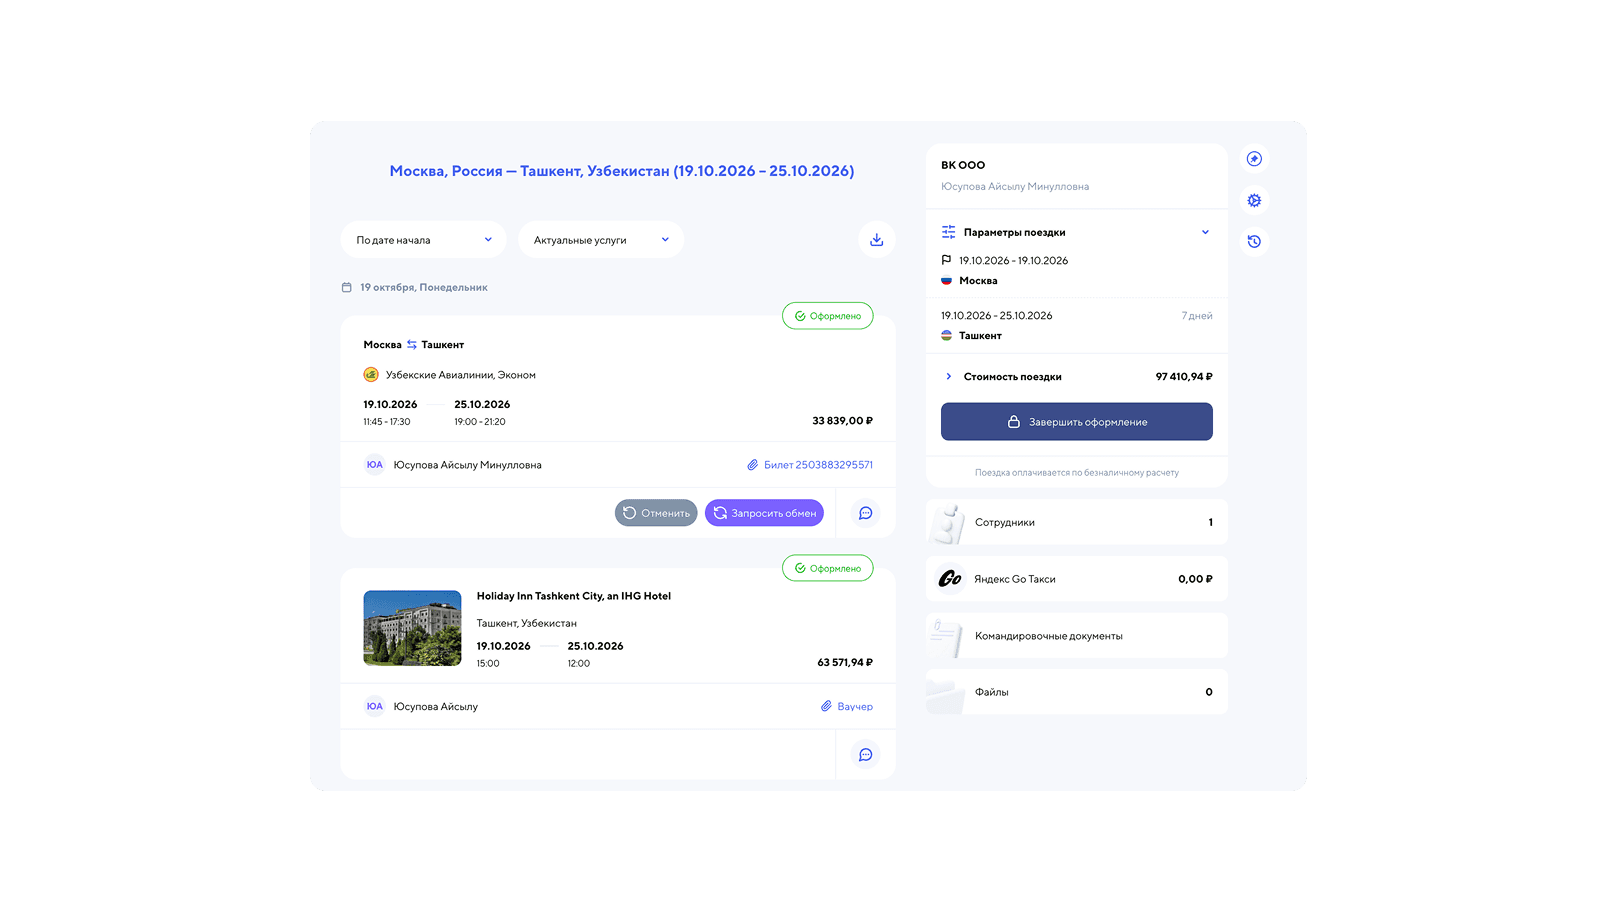1617x911 pixels.
Task: Click the Holiday Inn hotel photo thumbnail
Action: pyautogui.click(x=412, y=628)
